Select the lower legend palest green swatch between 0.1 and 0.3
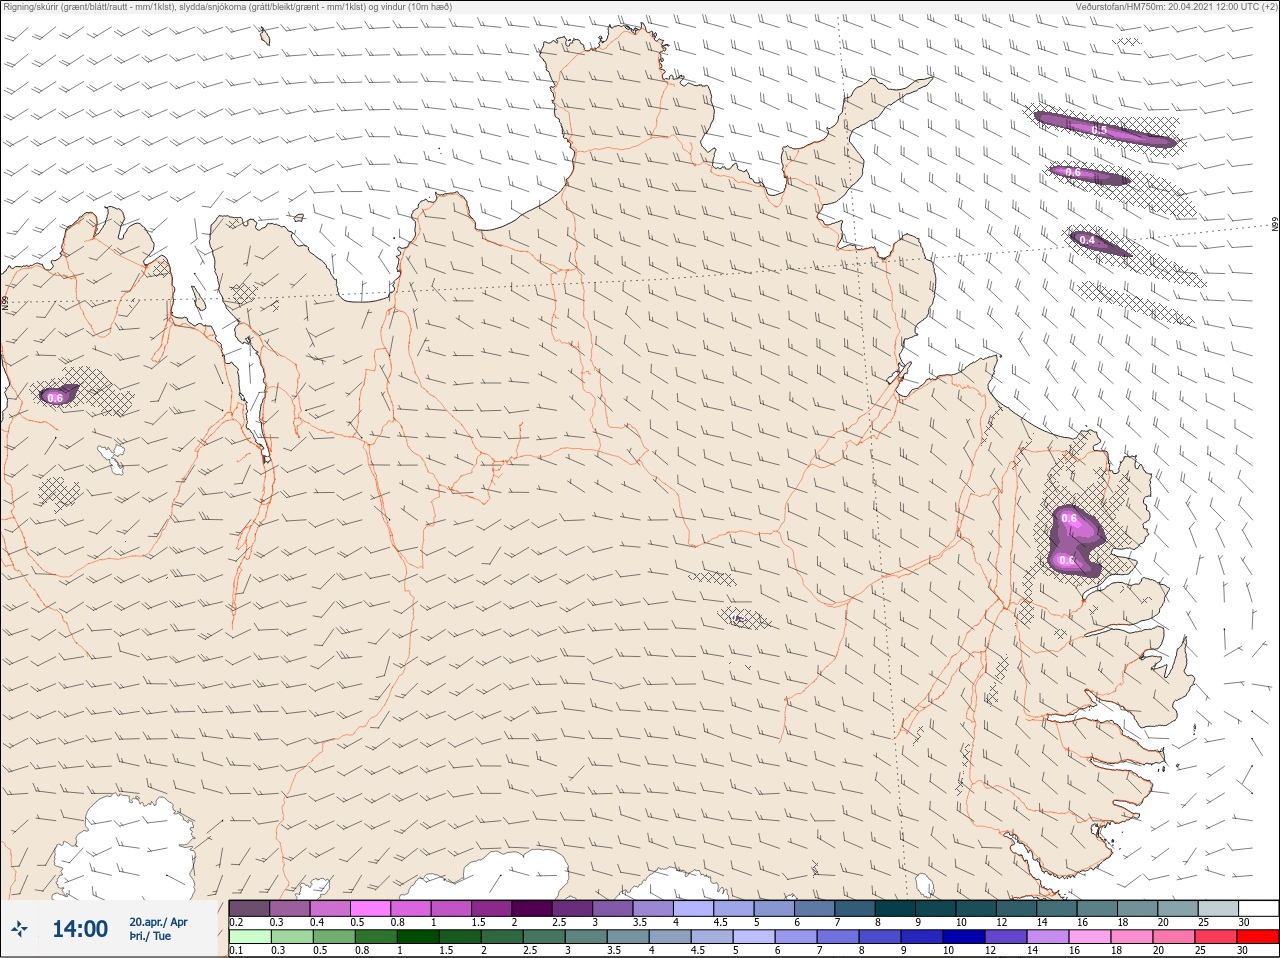The height and width of the screenshot is (958, 1280). click(249, 937)
